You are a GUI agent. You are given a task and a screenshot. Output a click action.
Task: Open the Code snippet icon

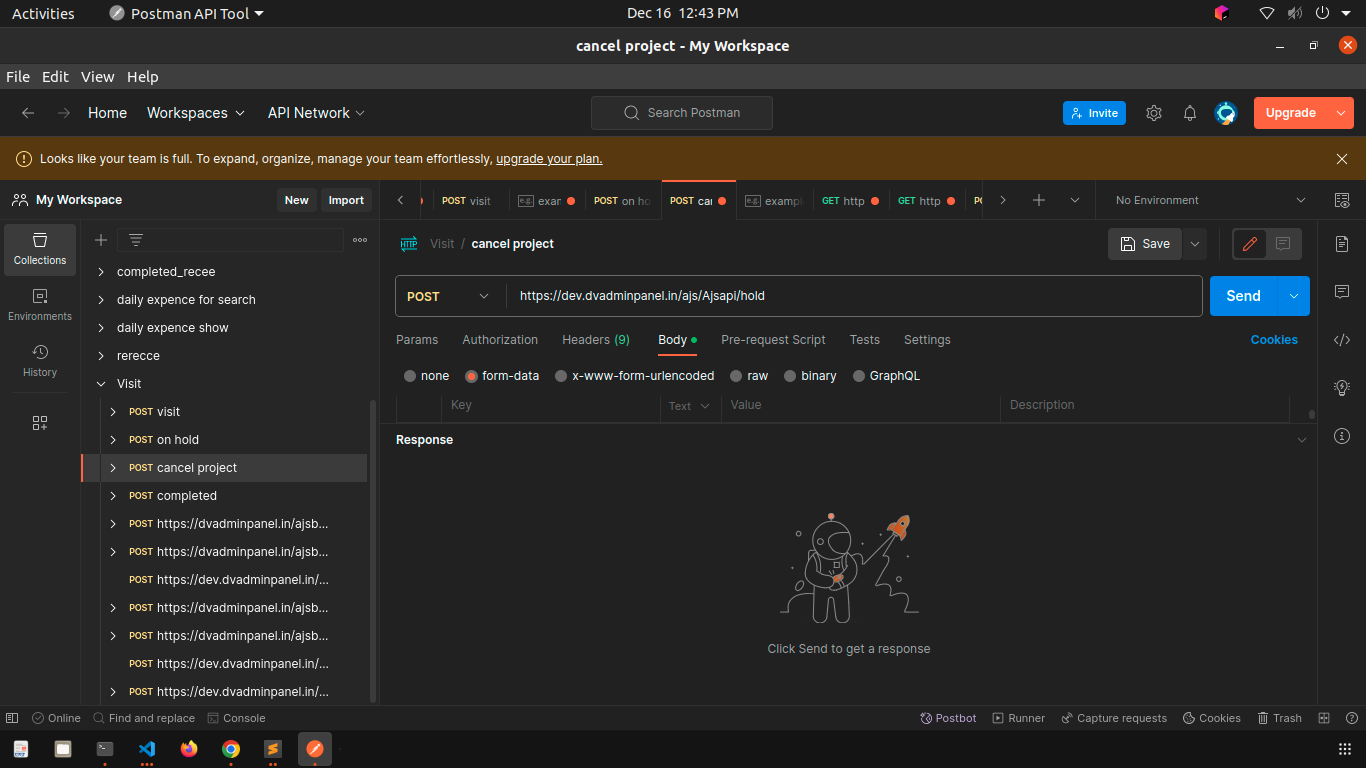pos(1342,340)
